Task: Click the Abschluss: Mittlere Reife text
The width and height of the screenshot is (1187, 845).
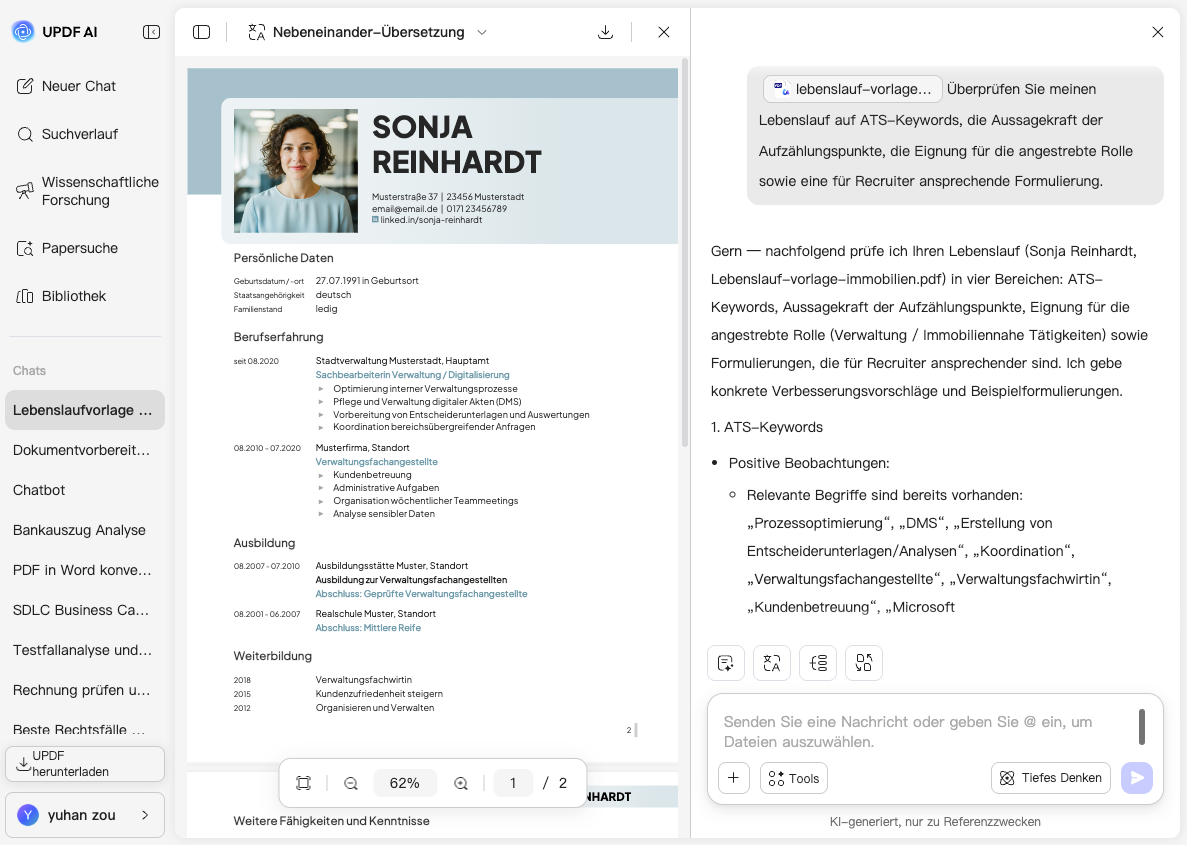Action: tap(368, 628)
